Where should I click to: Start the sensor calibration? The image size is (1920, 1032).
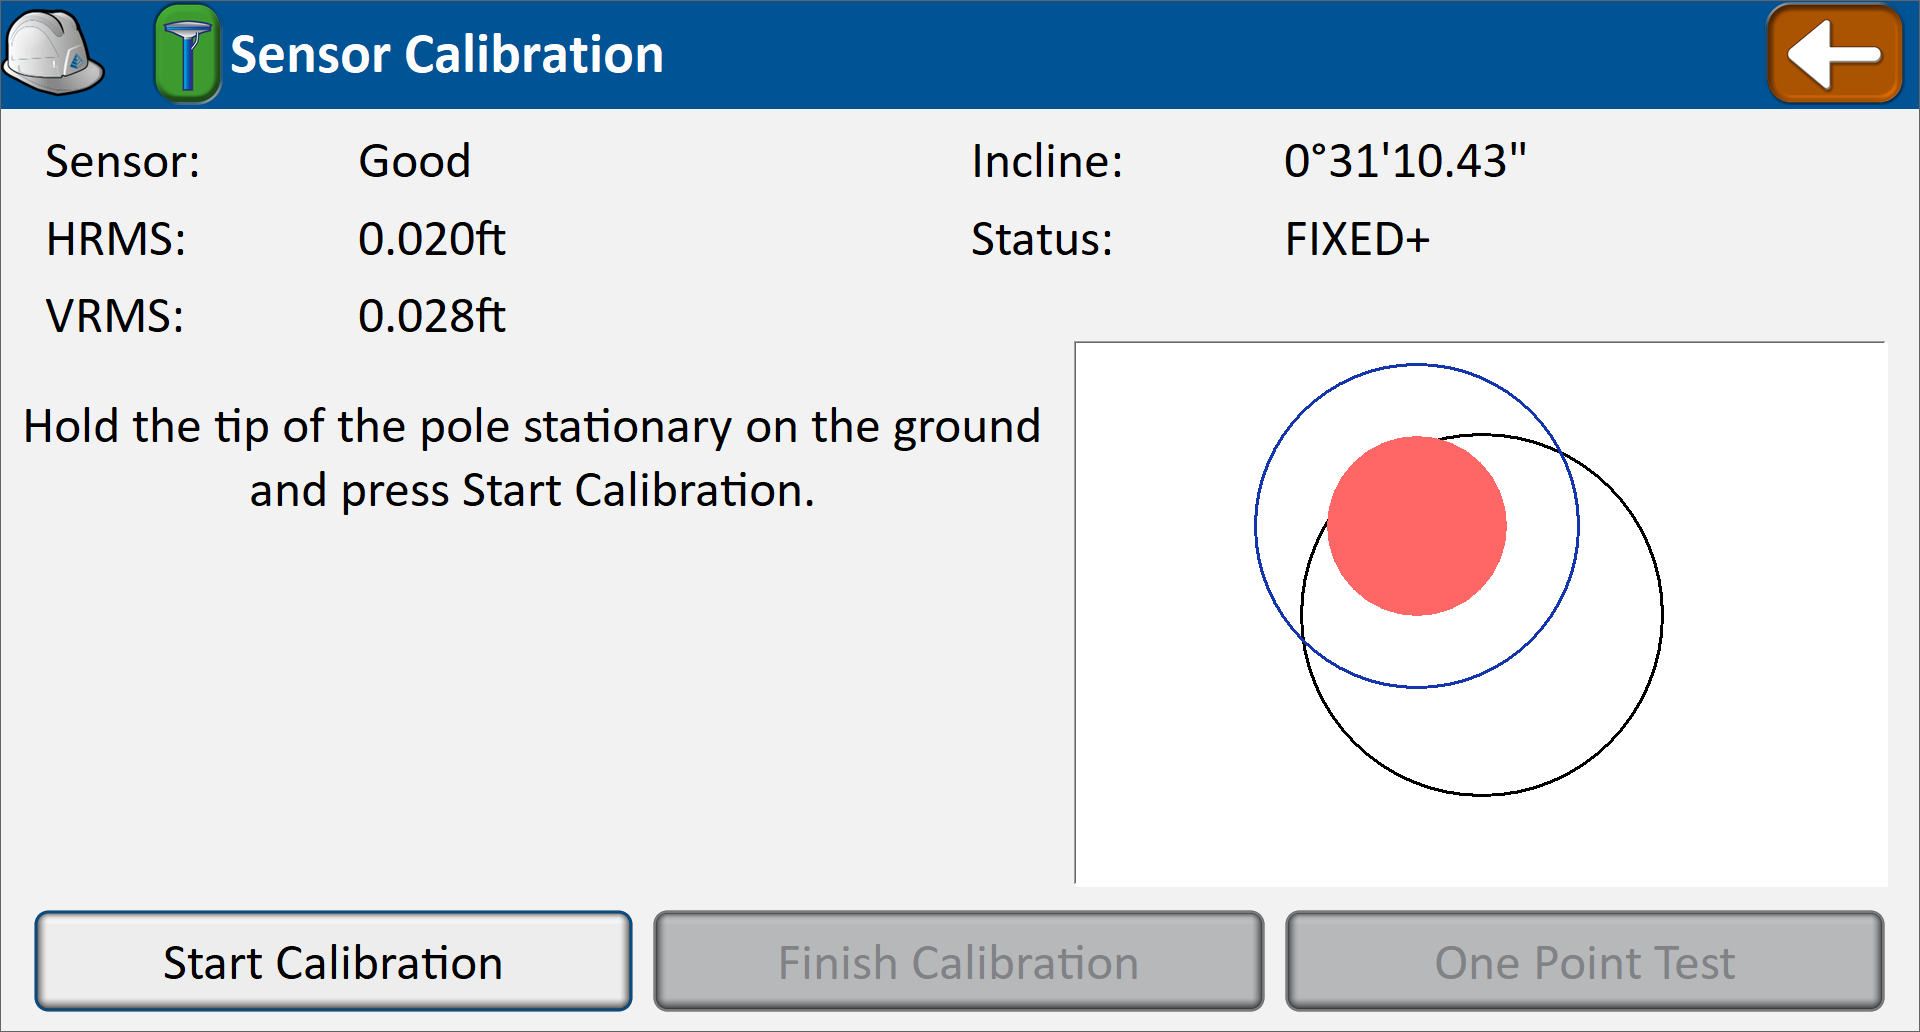click(333, 961)
